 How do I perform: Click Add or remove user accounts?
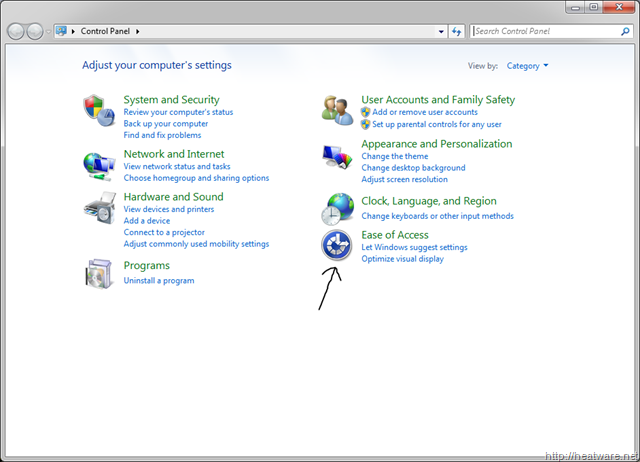pyautogui.click(x=424, y=112)
